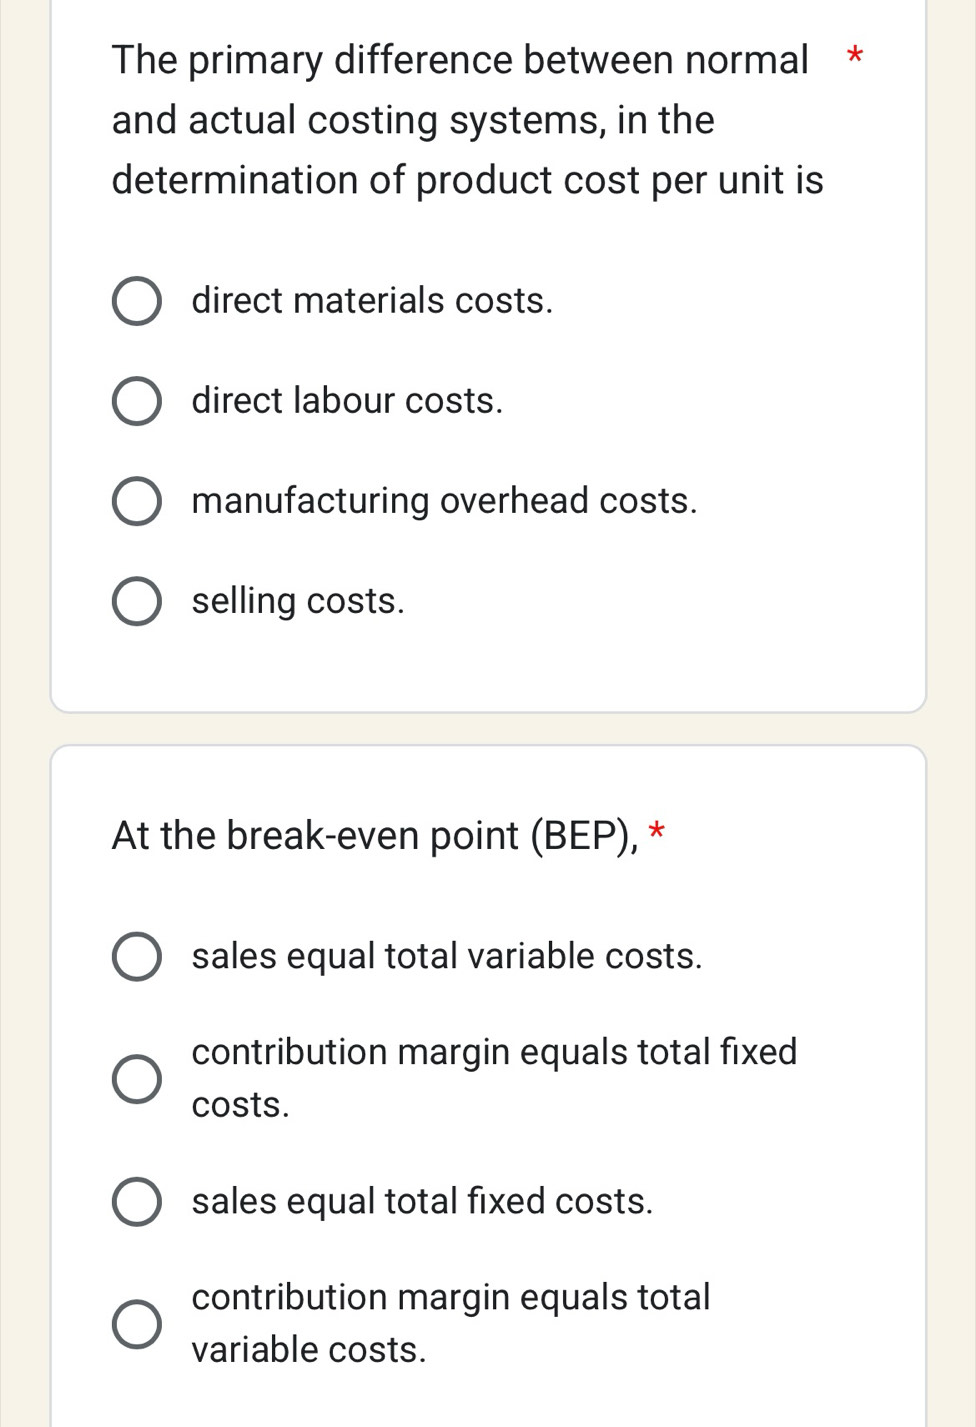Click the red required asterisk on the costing question
Image resolution: width=976 pixels, height=1427 pixels.
point(853,56)
